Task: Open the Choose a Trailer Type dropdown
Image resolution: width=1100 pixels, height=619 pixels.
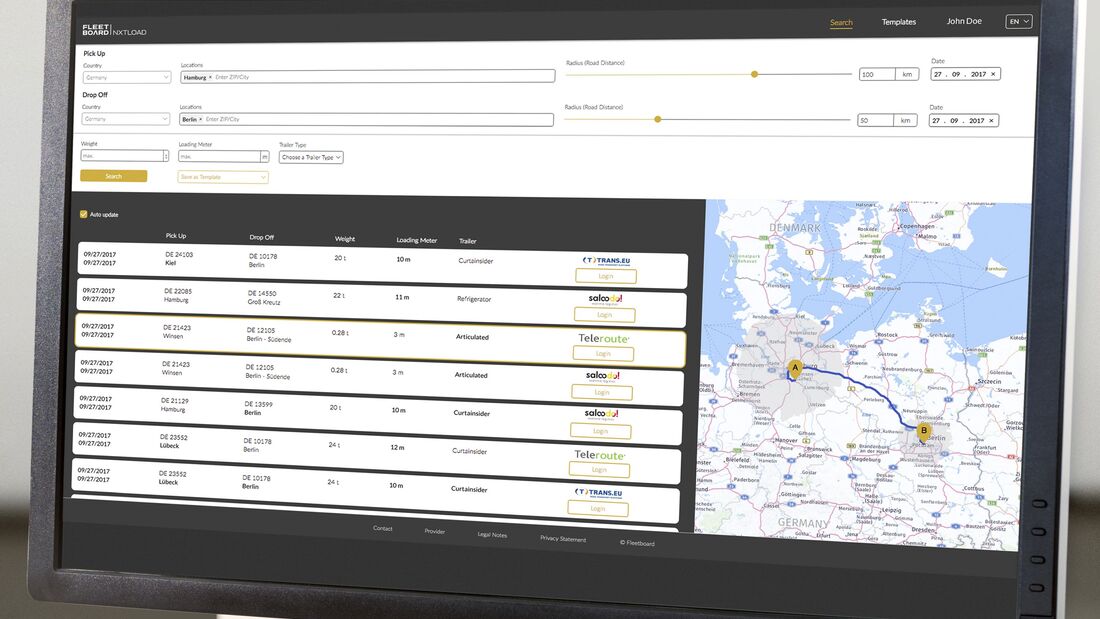Action: click(311, 157)
